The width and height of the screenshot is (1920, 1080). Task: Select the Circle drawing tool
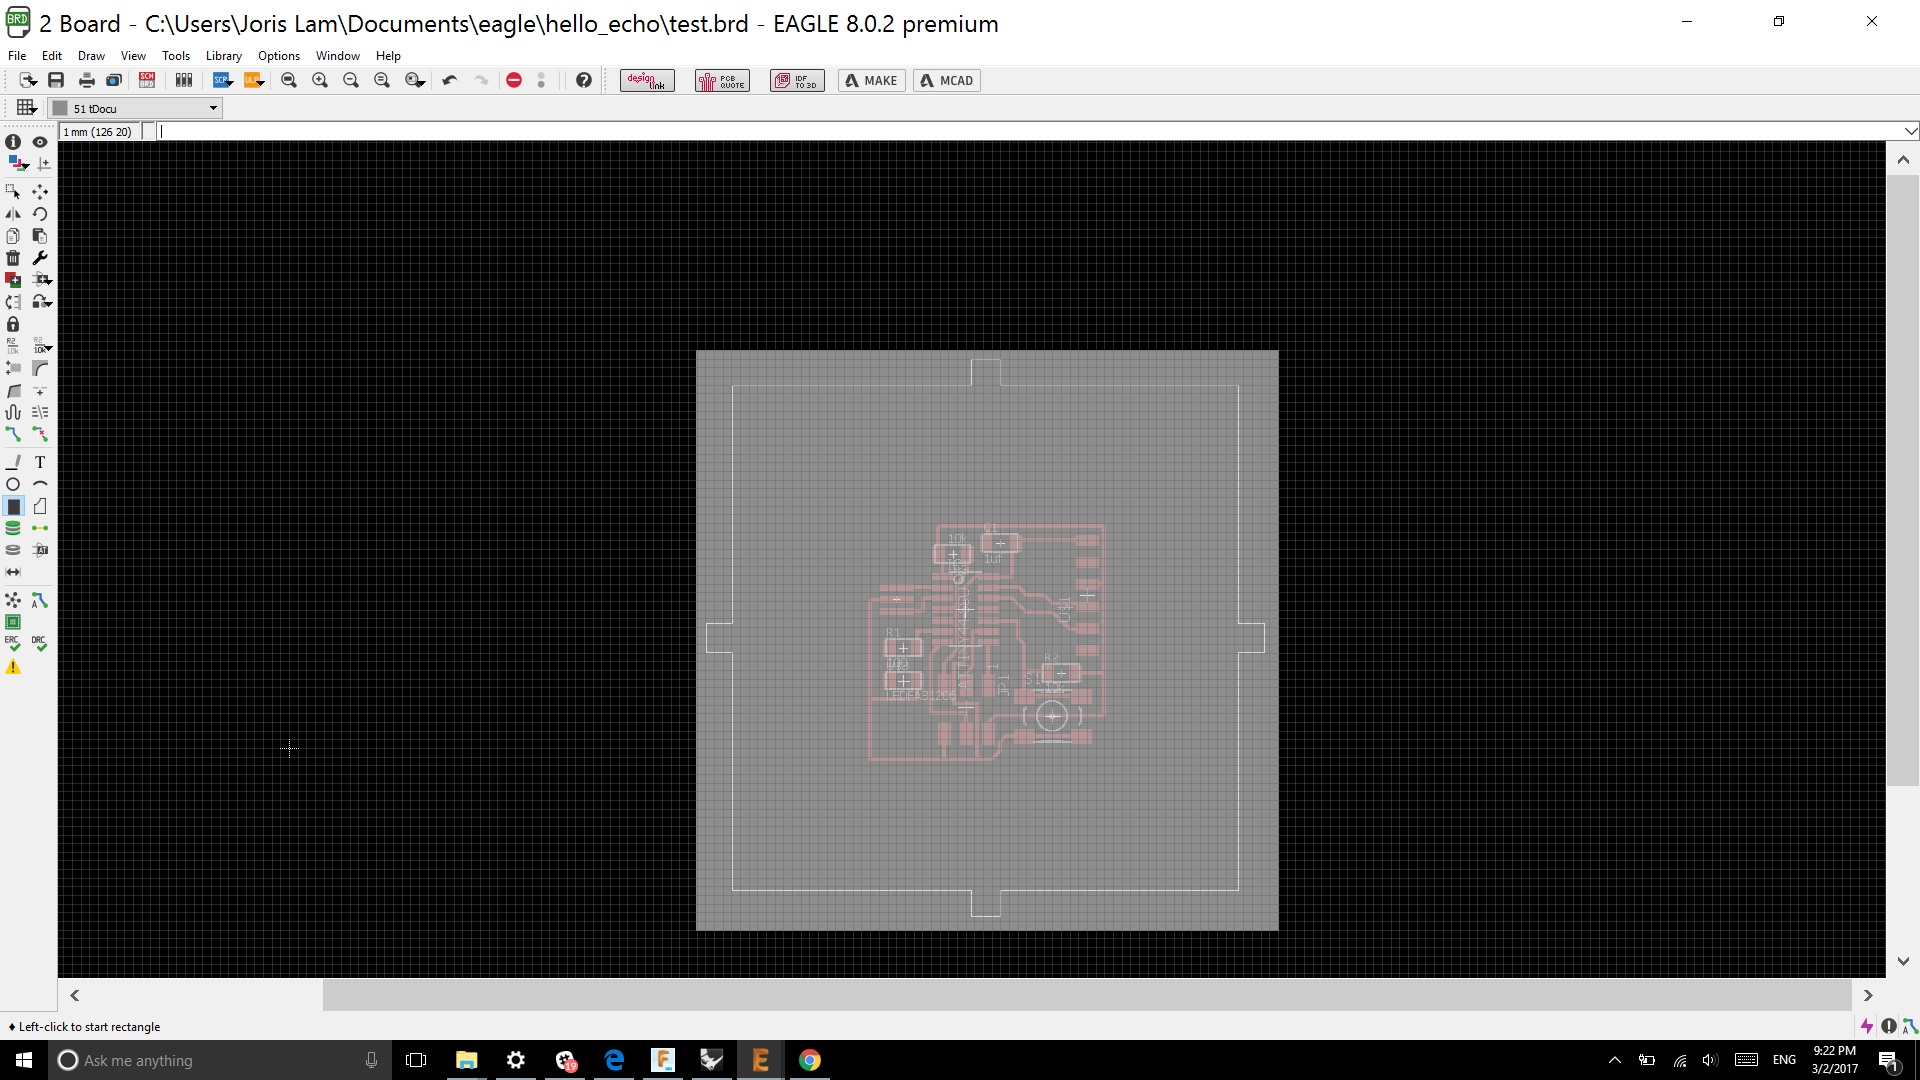13,484
